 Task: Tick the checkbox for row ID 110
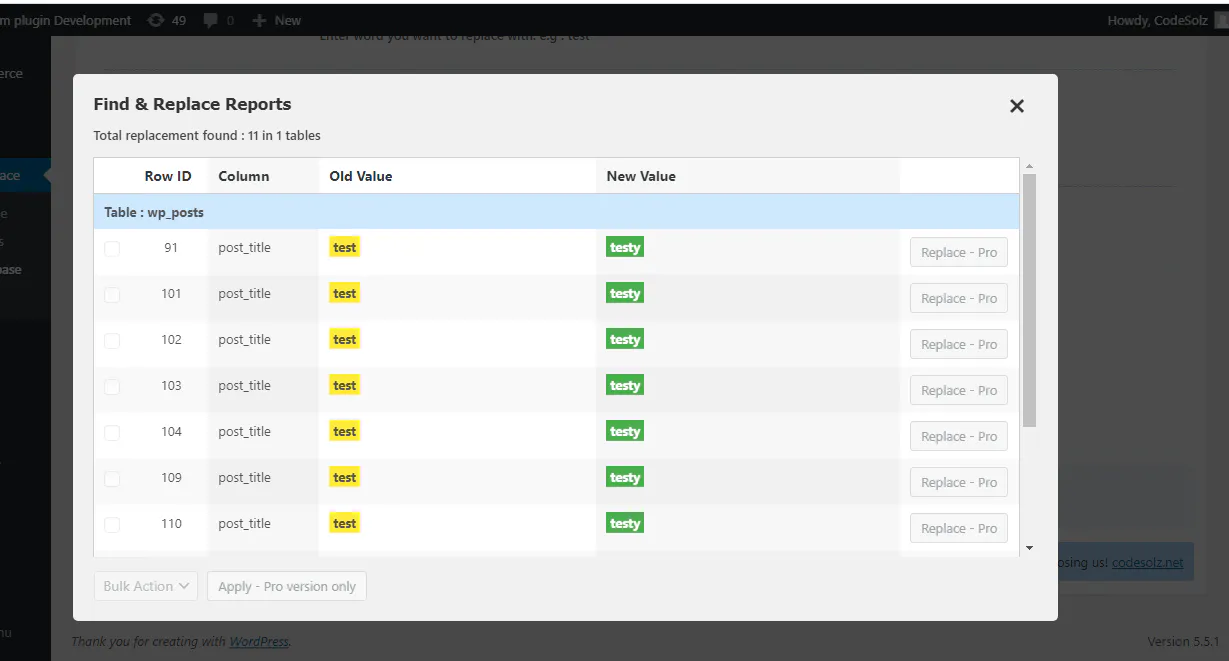(x=112, y=525)
